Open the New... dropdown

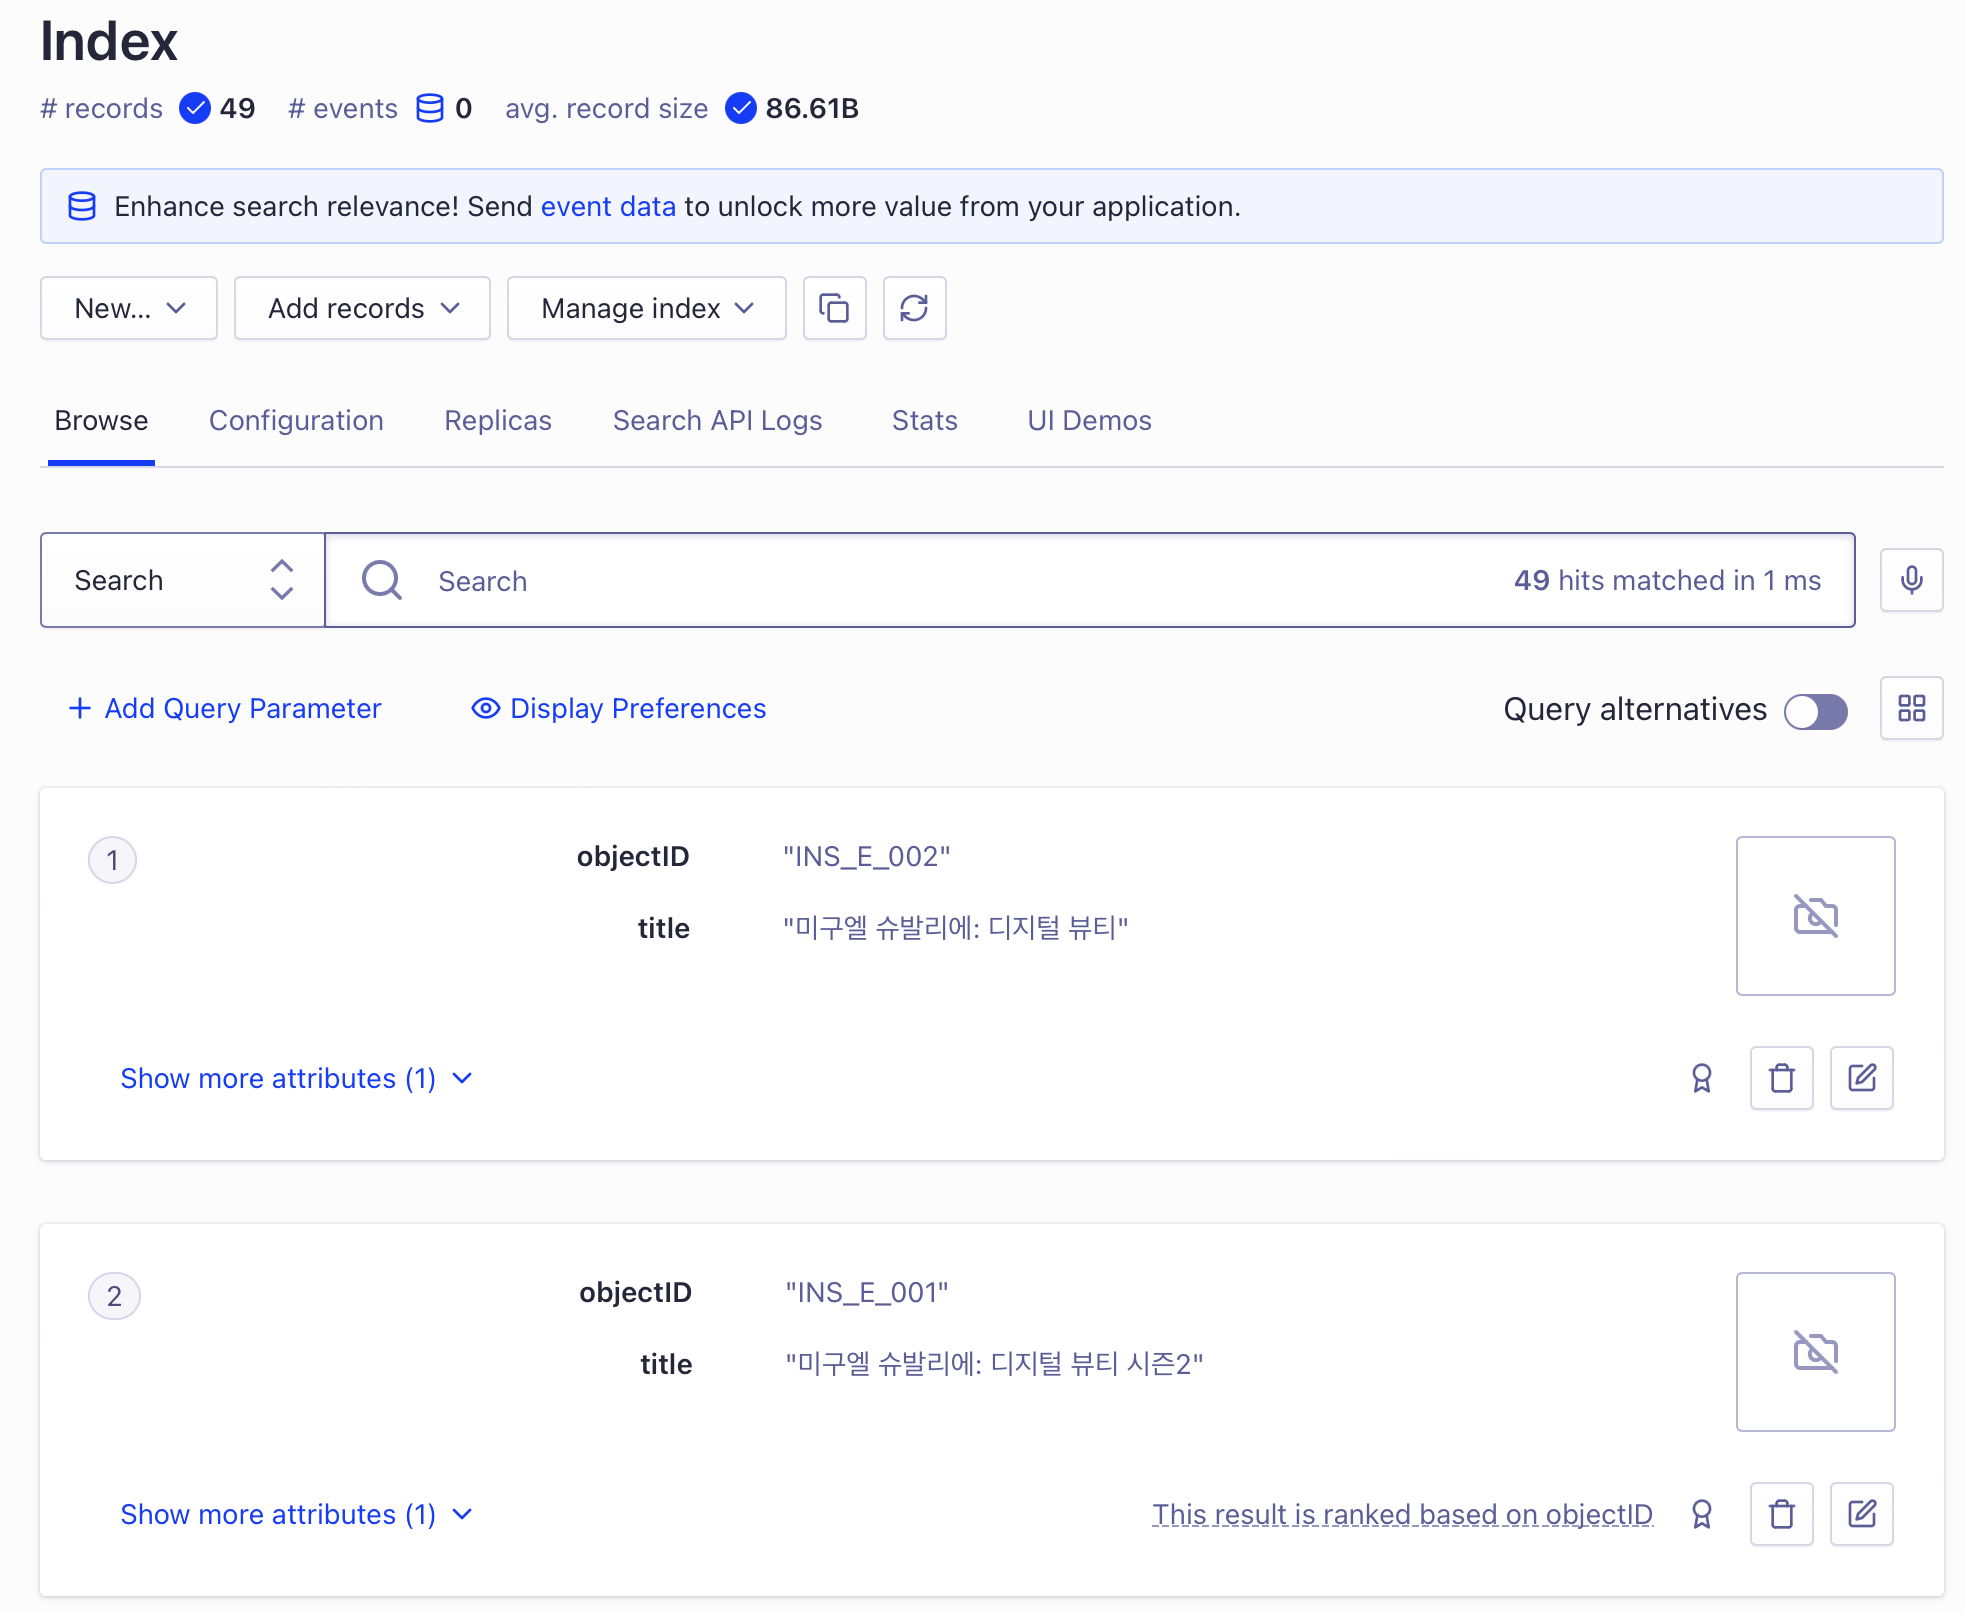(129, 308)
